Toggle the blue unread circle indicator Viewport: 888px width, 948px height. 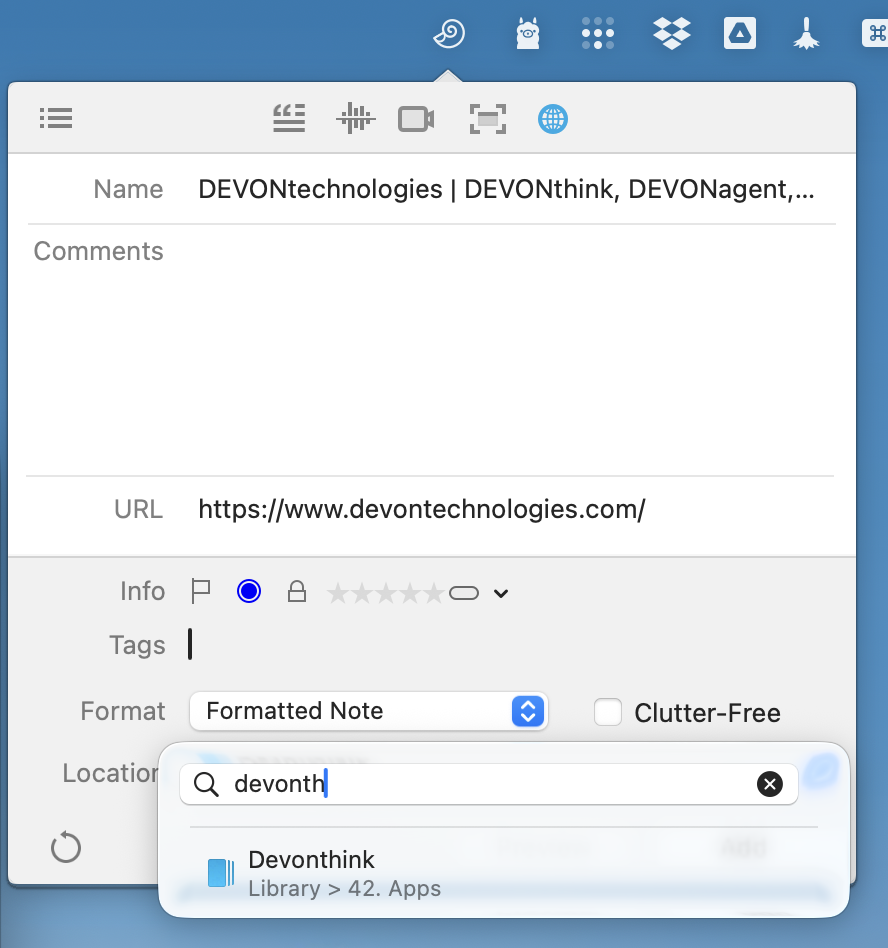pos(249,592)
